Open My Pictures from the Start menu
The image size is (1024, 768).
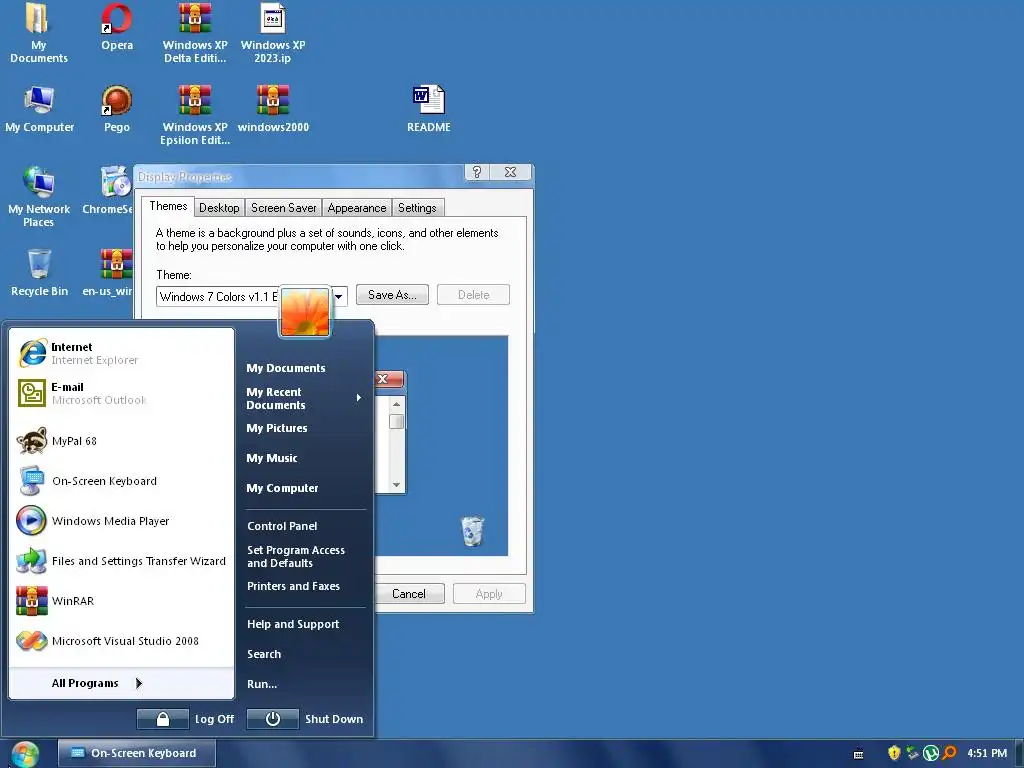(276, 428)
